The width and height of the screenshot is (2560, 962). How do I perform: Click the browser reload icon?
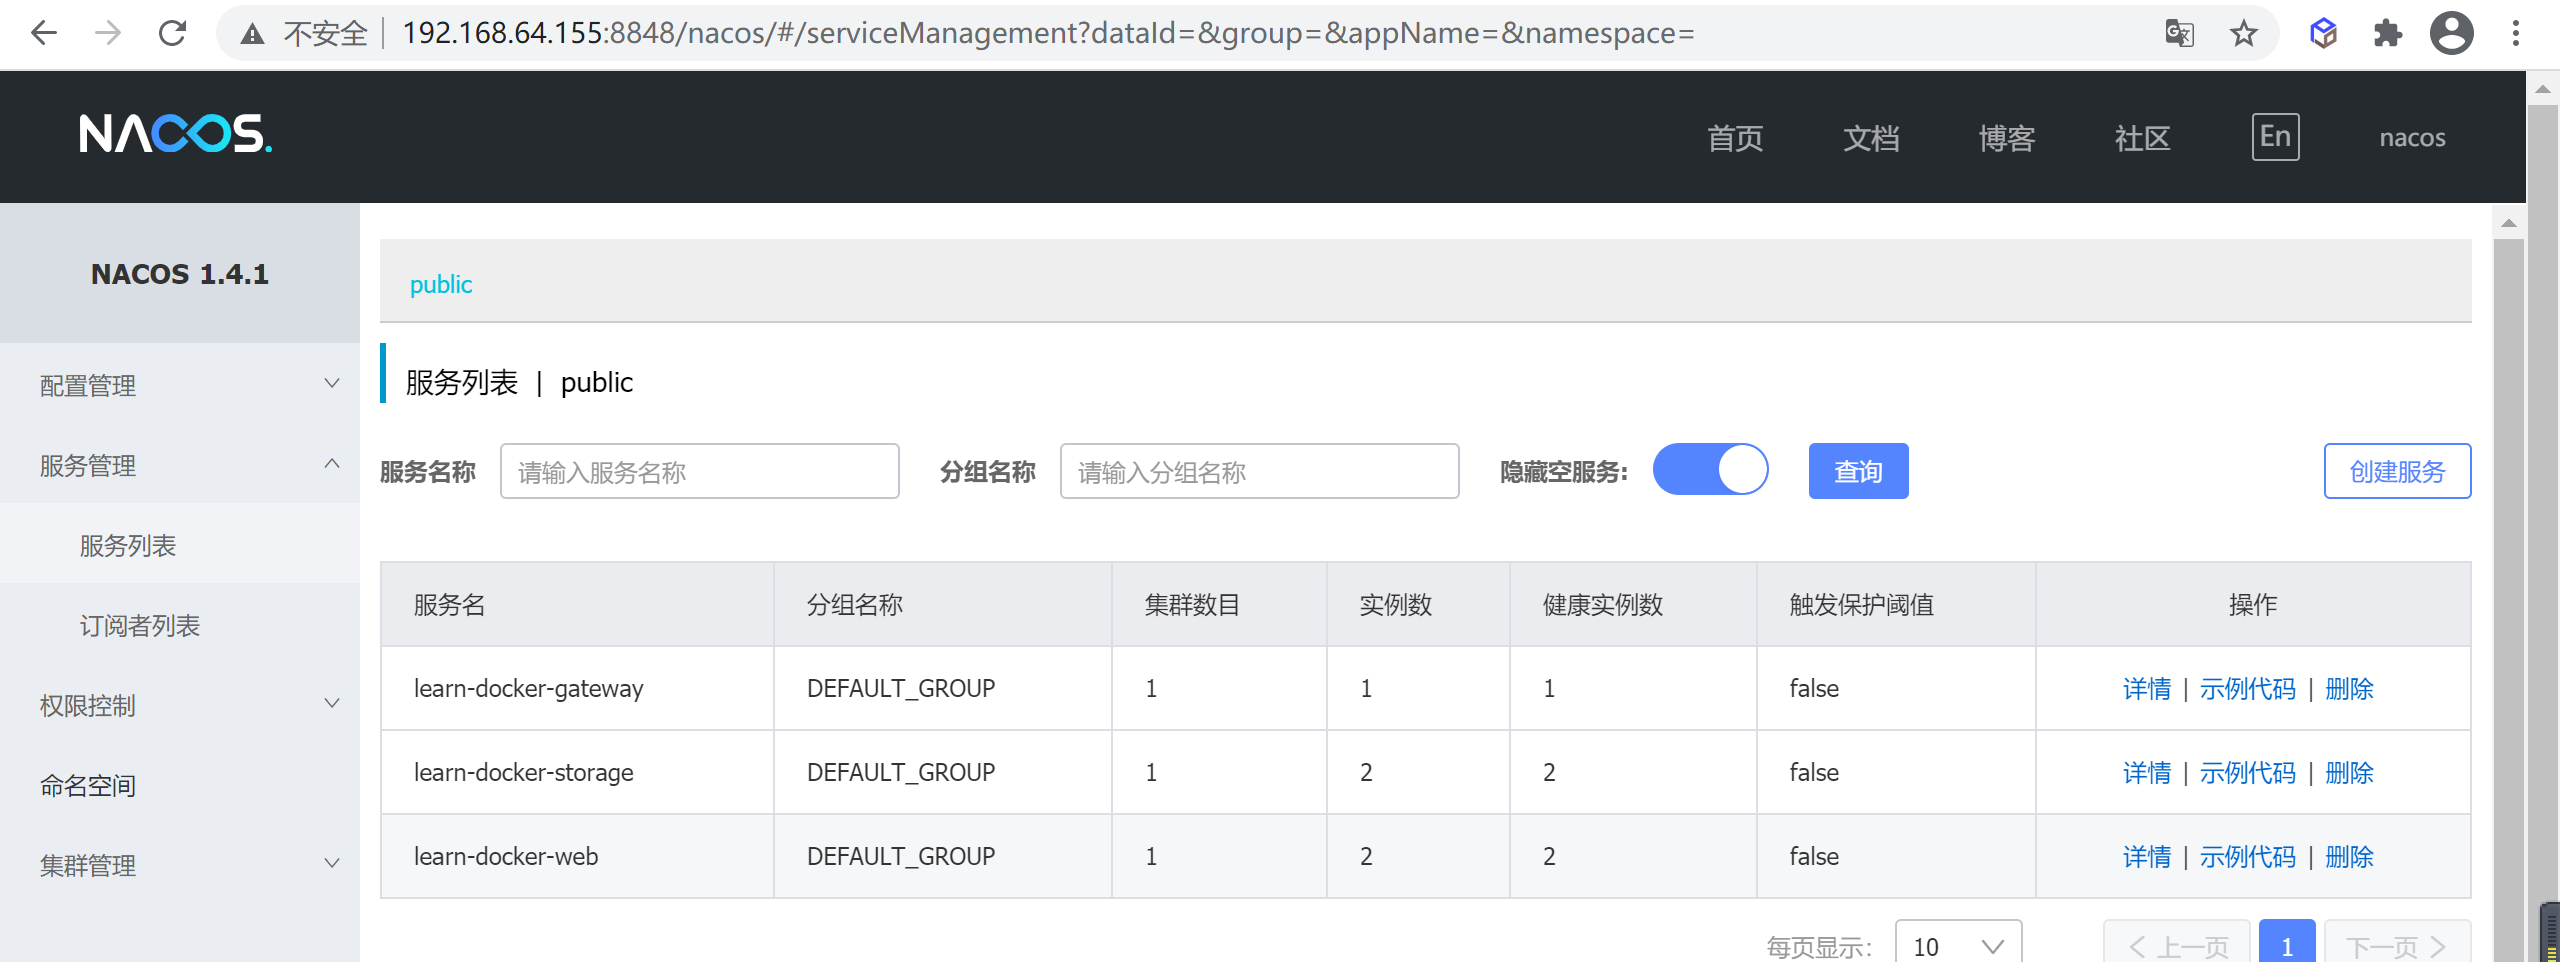pyautogui.click(x=173, y=33)
